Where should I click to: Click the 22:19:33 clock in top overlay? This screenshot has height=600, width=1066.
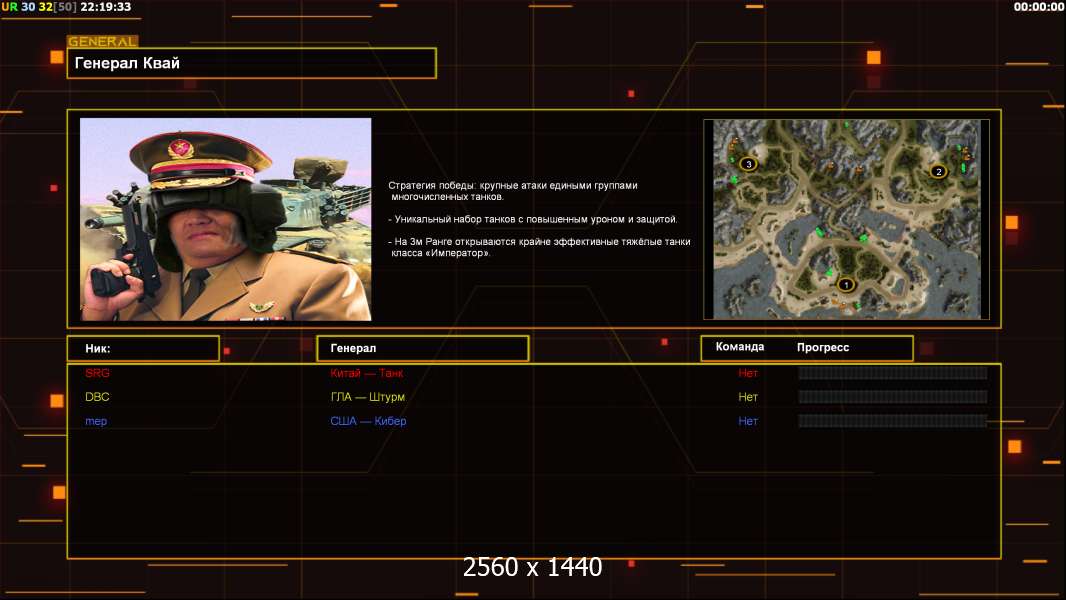click(105, 7)
